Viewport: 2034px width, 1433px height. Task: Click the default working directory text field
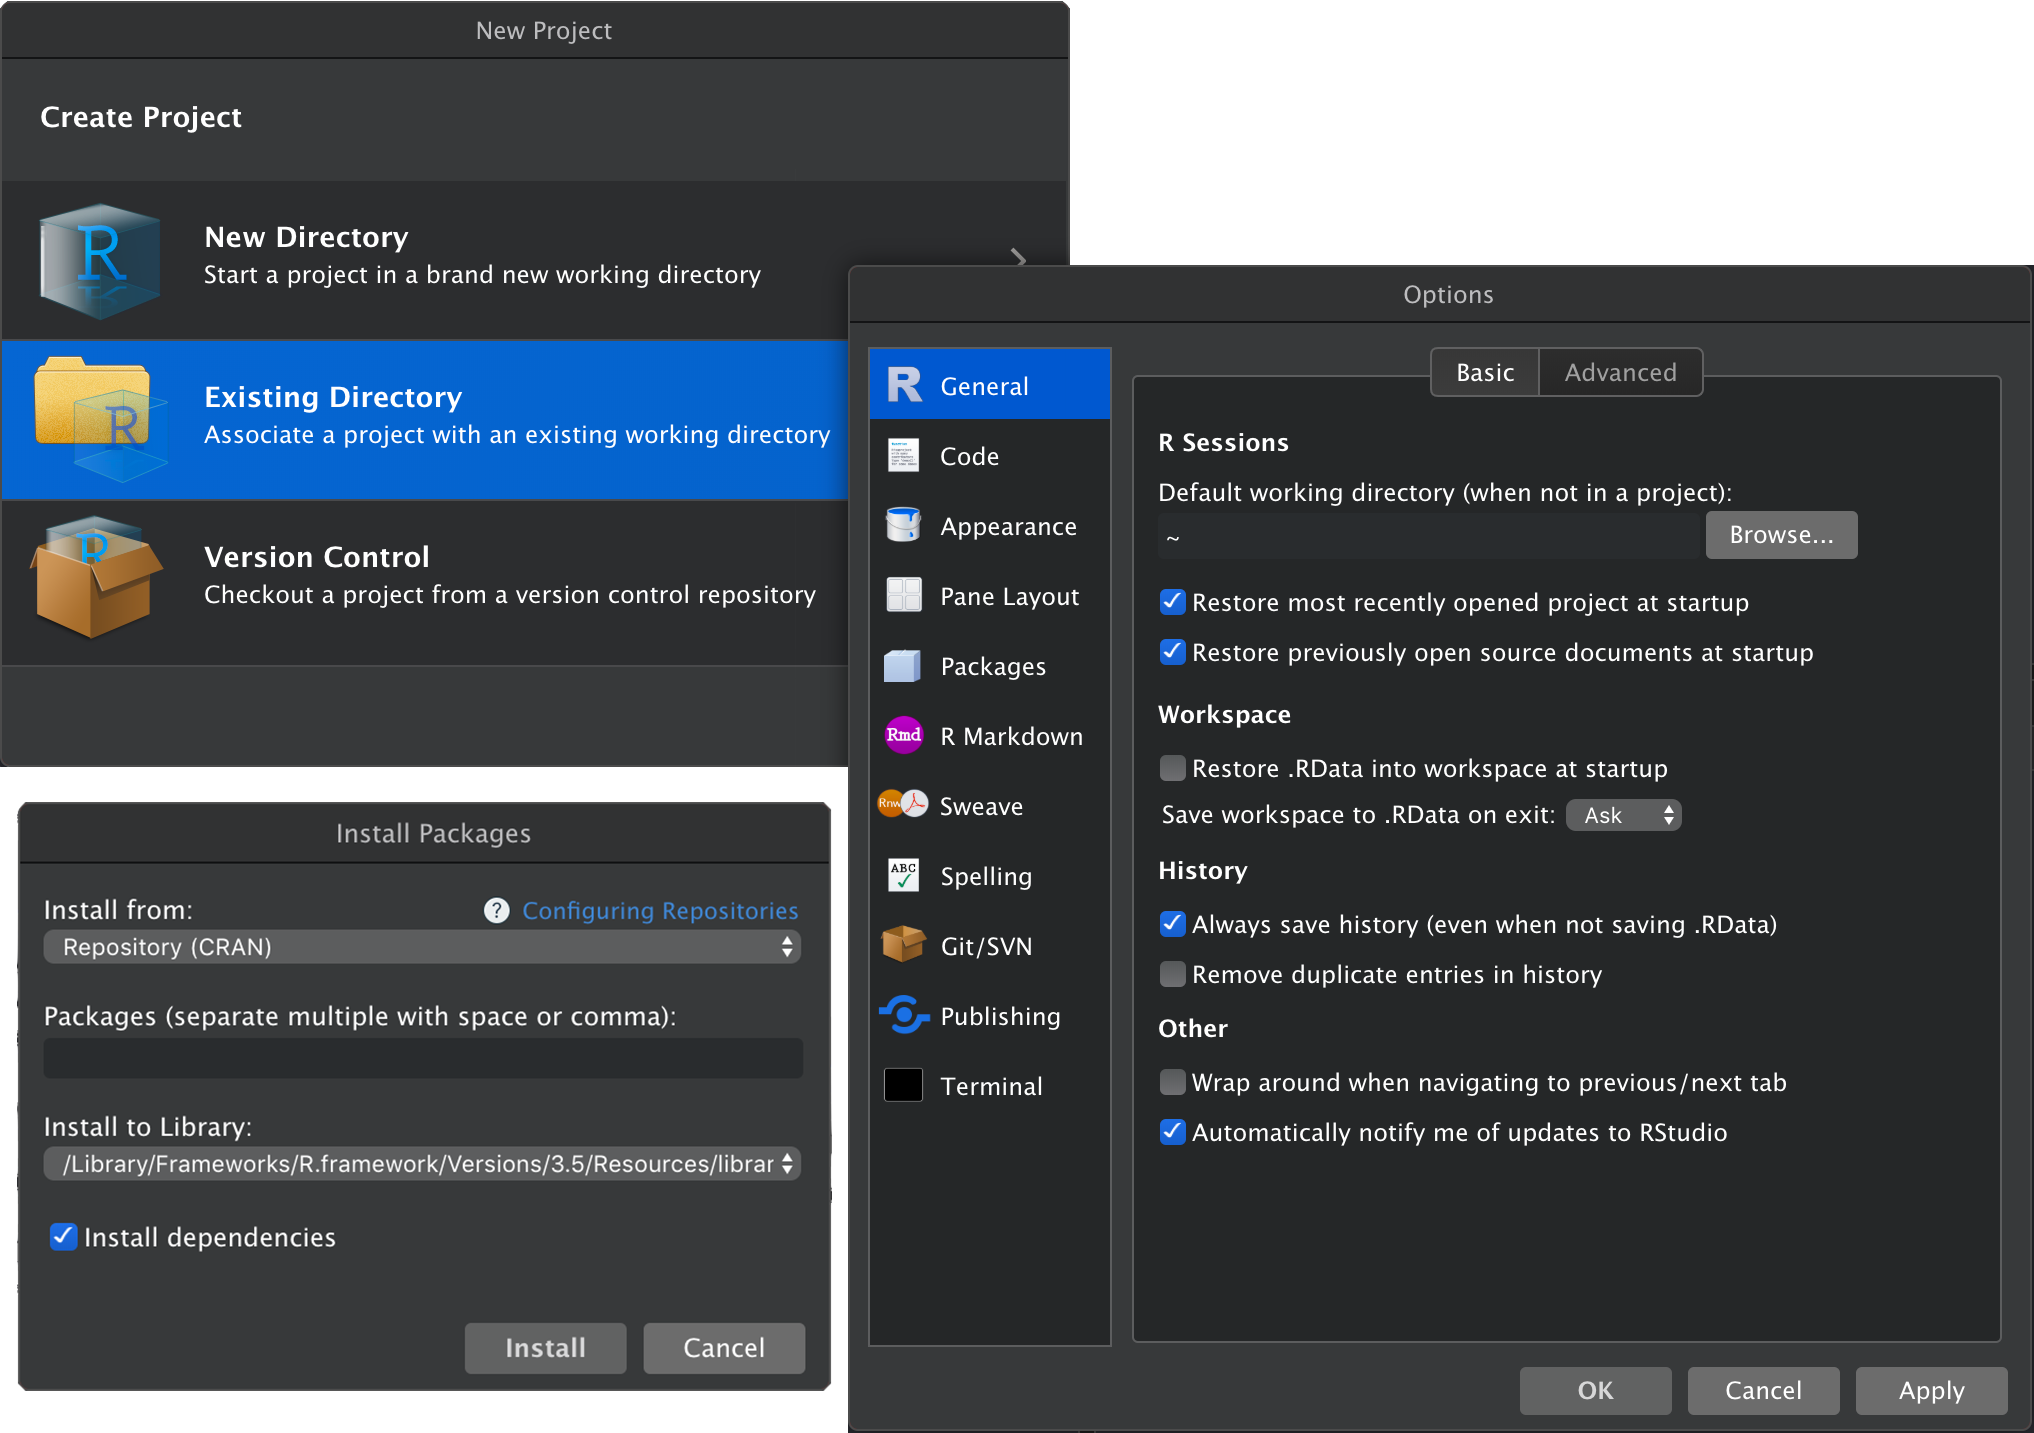(1431, 536)
